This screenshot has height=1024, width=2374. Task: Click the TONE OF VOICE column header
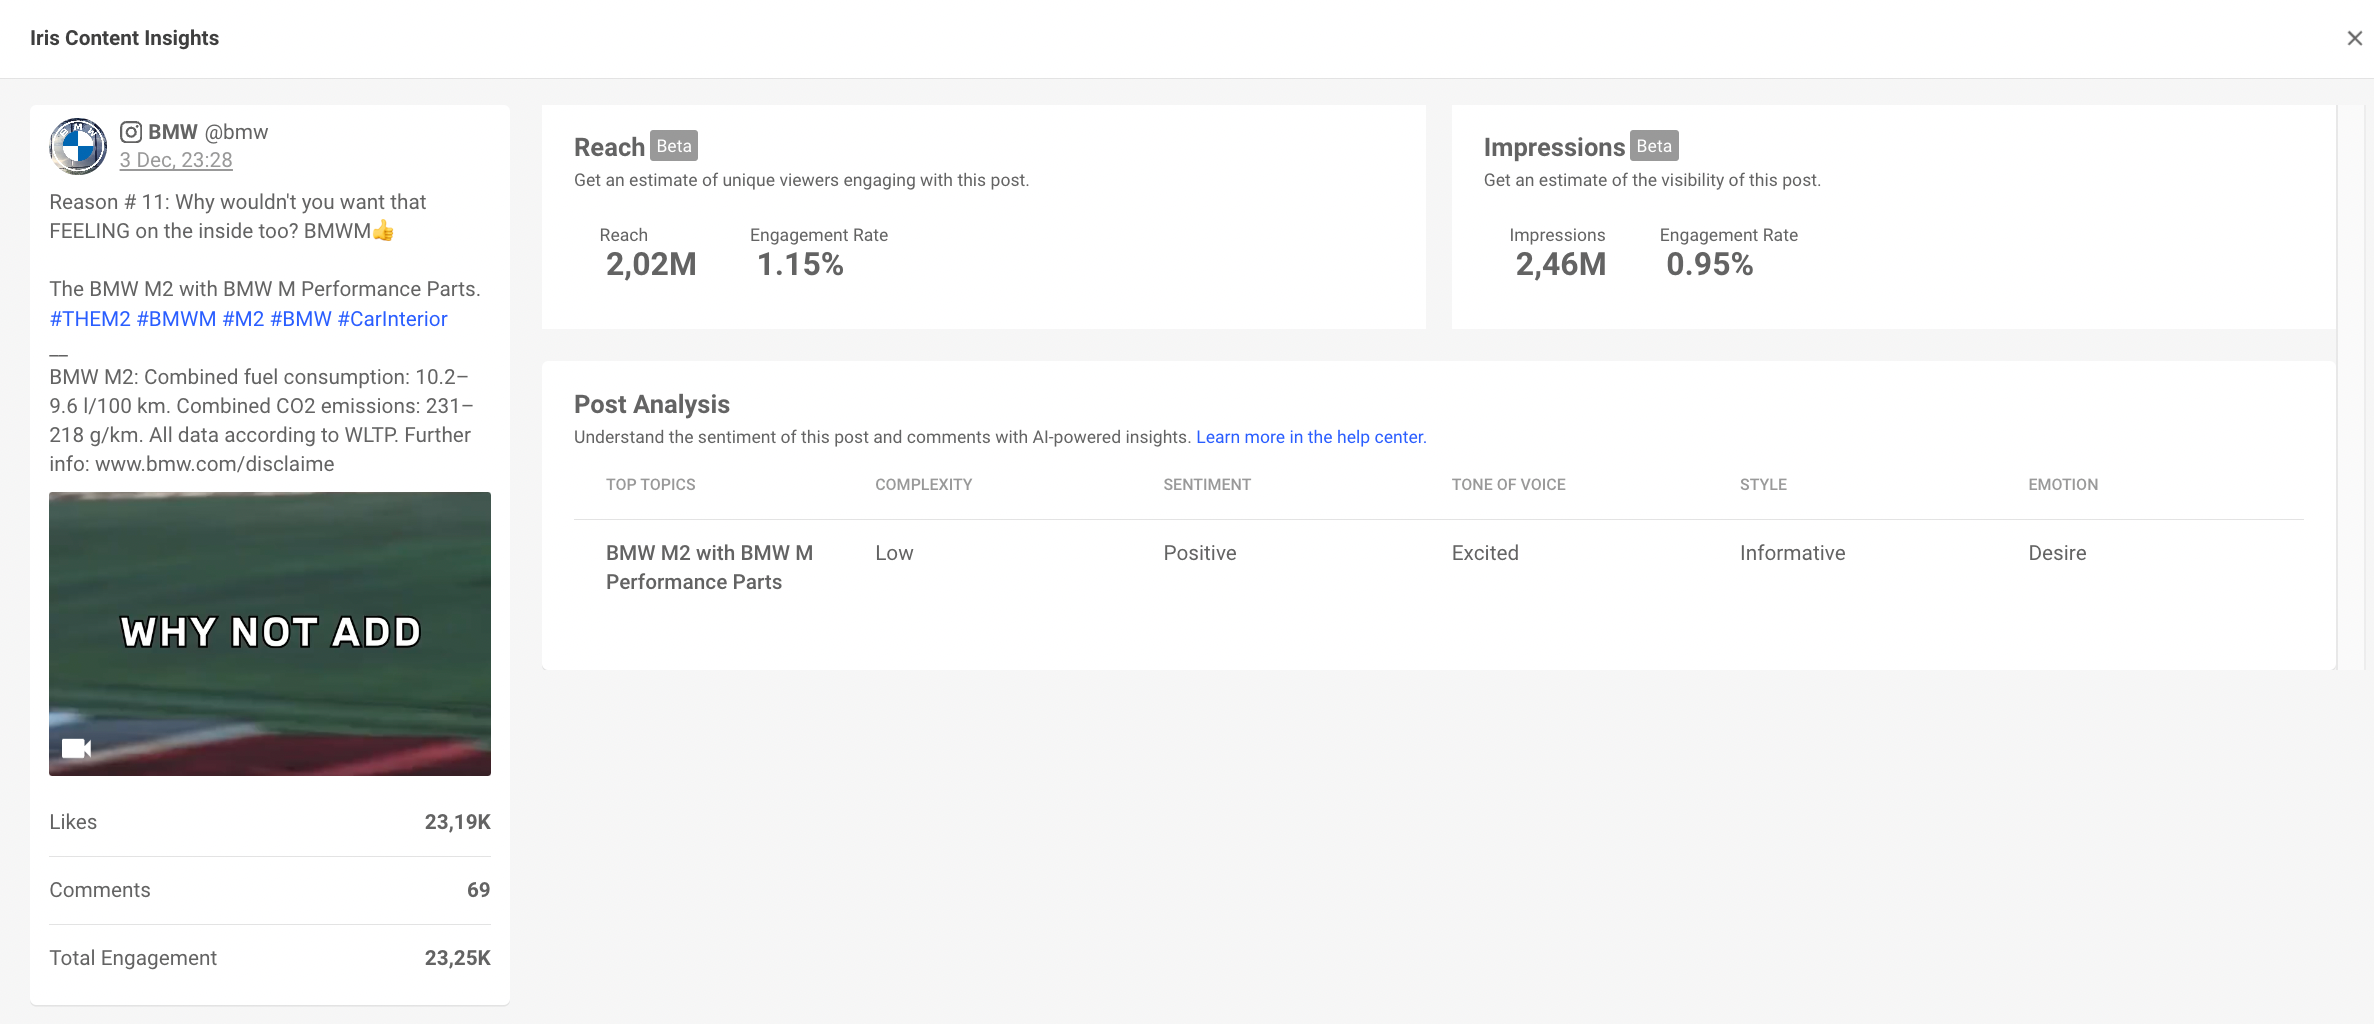(x=1508, y=485)
